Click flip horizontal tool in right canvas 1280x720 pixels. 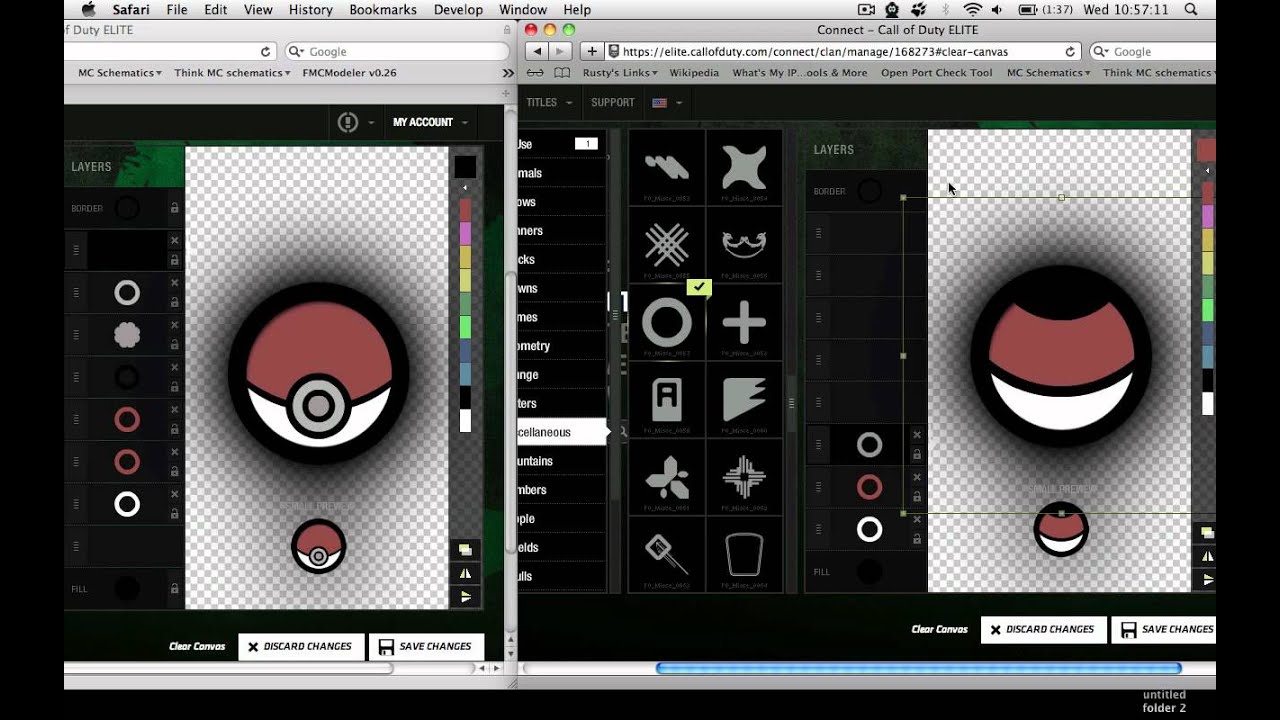tap(1207, 556)
